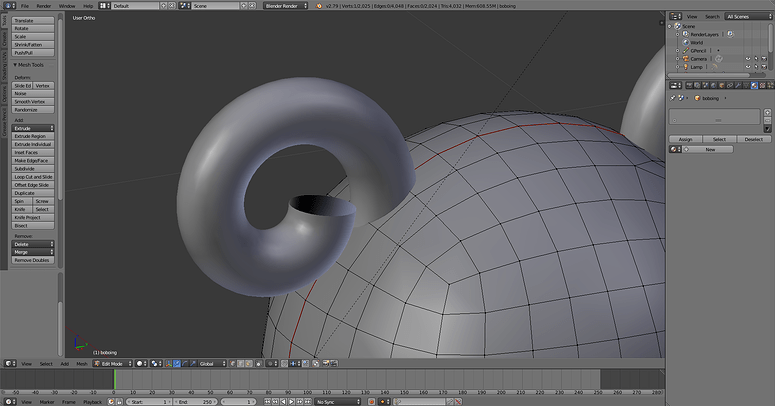Screen dimensions: 775x406
Task: Open the Render properties tab icon
Action: (x=689, y=86)
